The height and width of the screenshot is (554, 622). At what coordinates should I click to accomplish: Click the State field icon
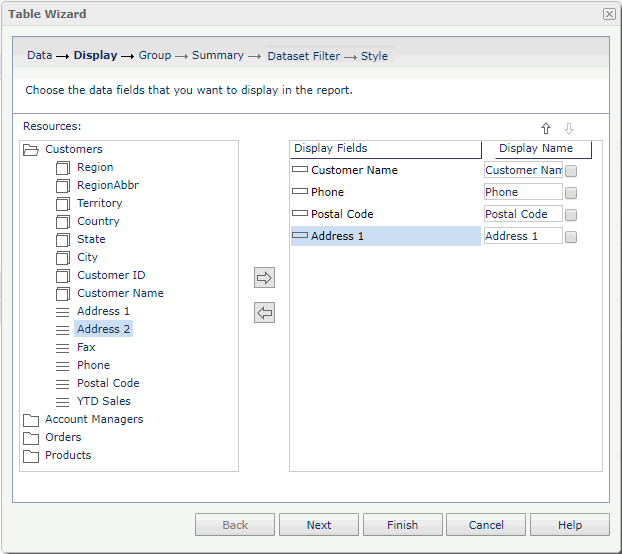point(63,240)
